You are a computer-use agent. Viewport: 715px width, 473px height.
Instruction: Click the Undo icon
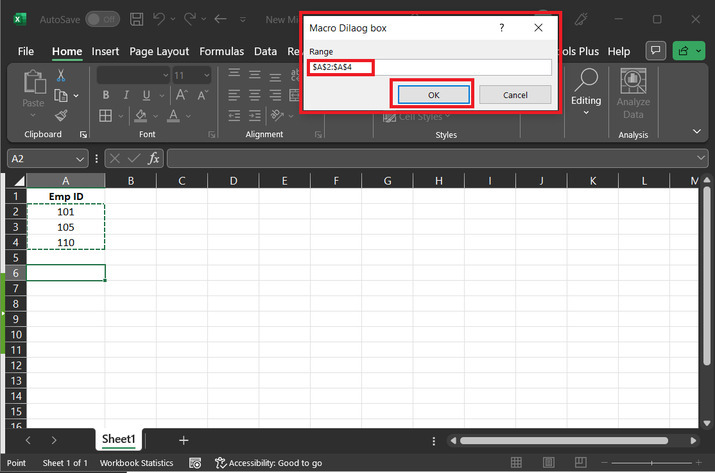[159, 19]
